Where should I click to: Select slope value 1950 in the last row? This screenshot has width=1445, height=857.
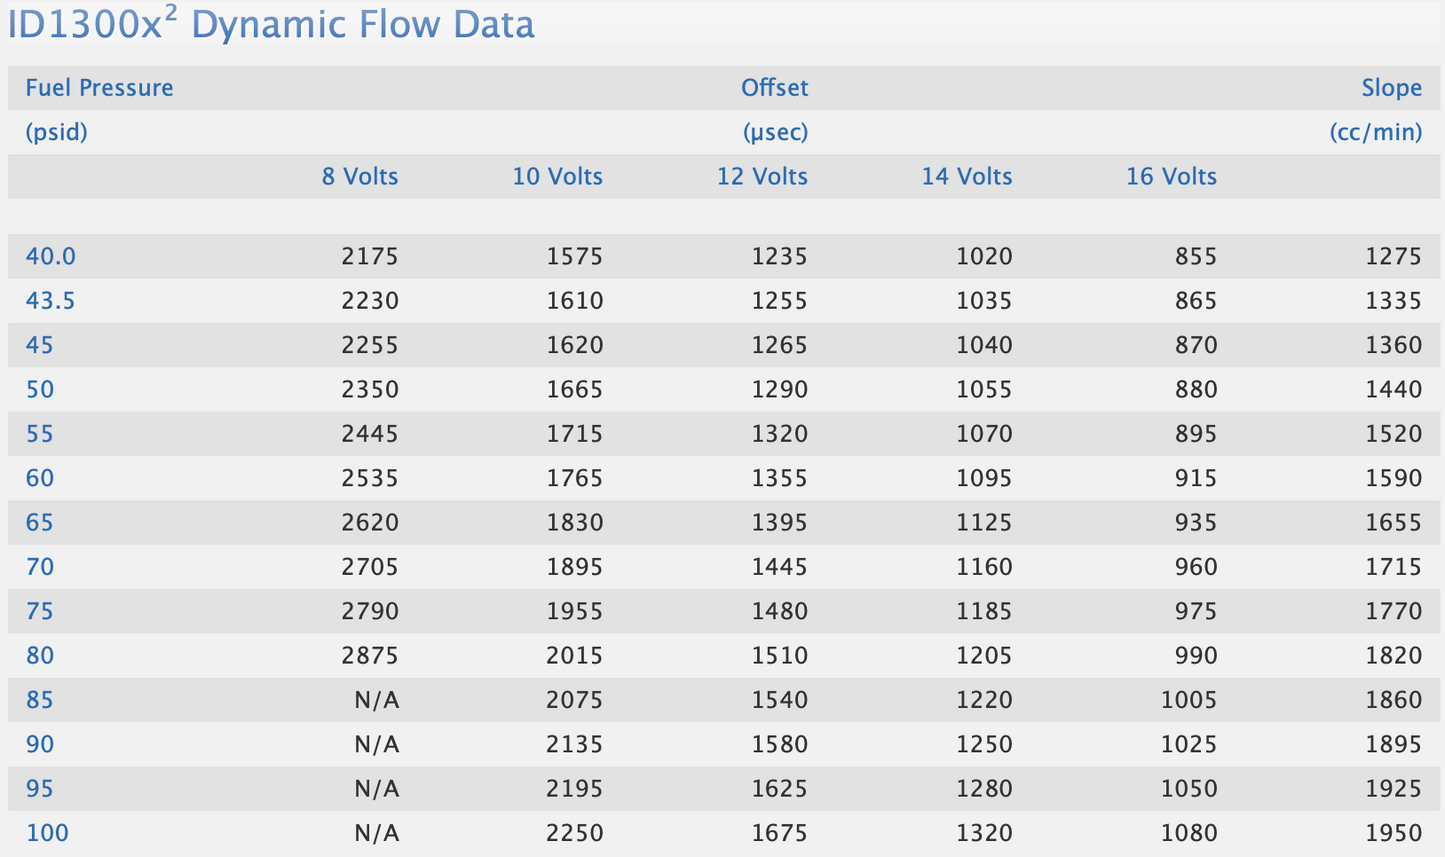click(x=1393, y=833)
